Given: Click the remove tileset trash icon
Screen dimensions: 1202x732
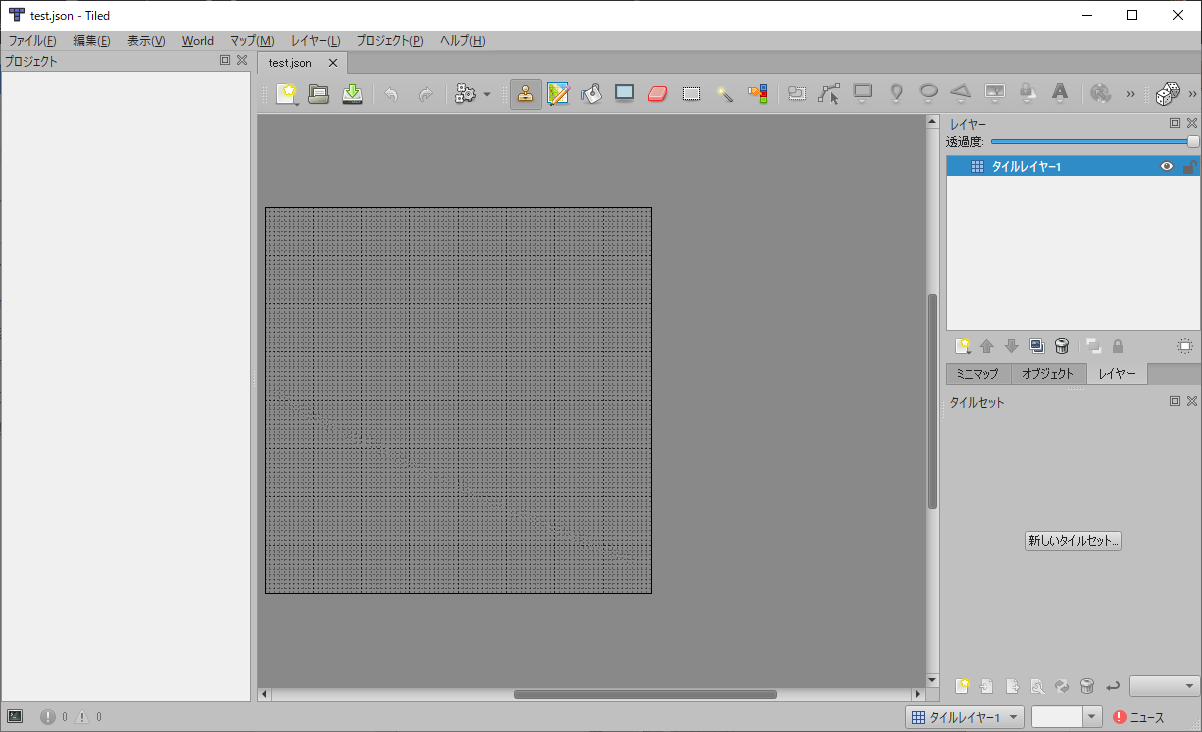Looking at the screenshot, I should coord(1087,686).
